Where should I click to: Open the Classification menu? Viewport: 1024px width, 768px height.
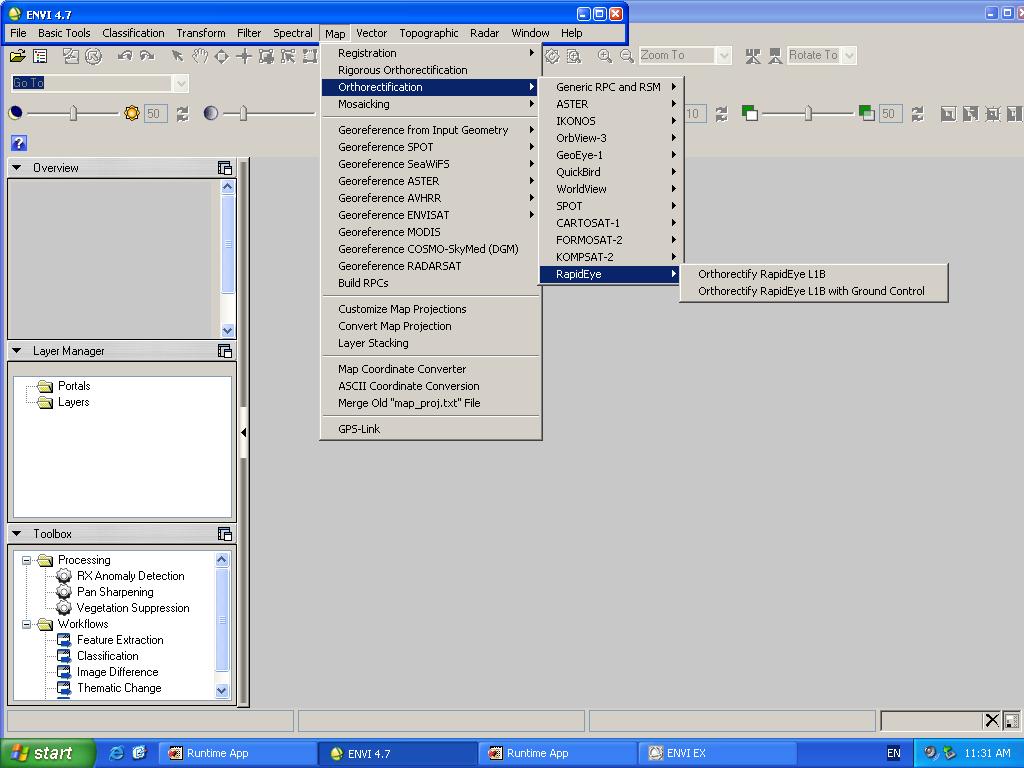(x=133, y=33)
